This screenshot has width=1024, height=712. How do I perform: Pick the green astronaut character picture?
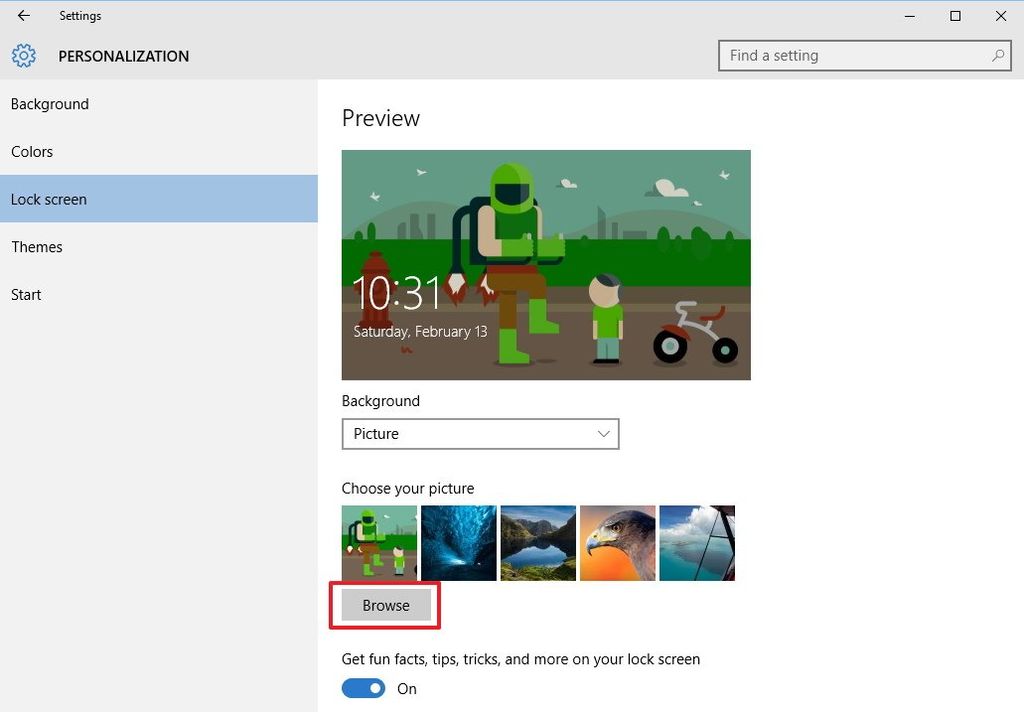pyautogui.click(x=379, y=543)
